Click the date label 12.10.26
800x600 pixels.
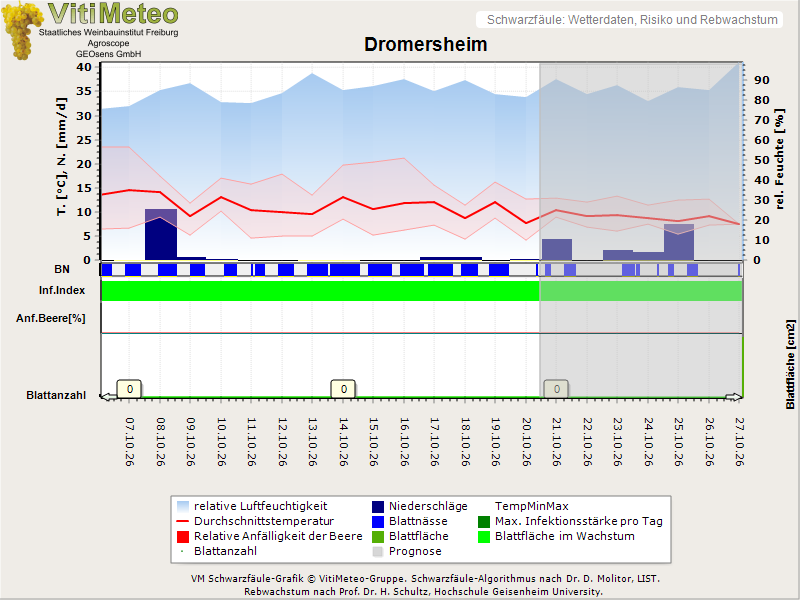282,442
